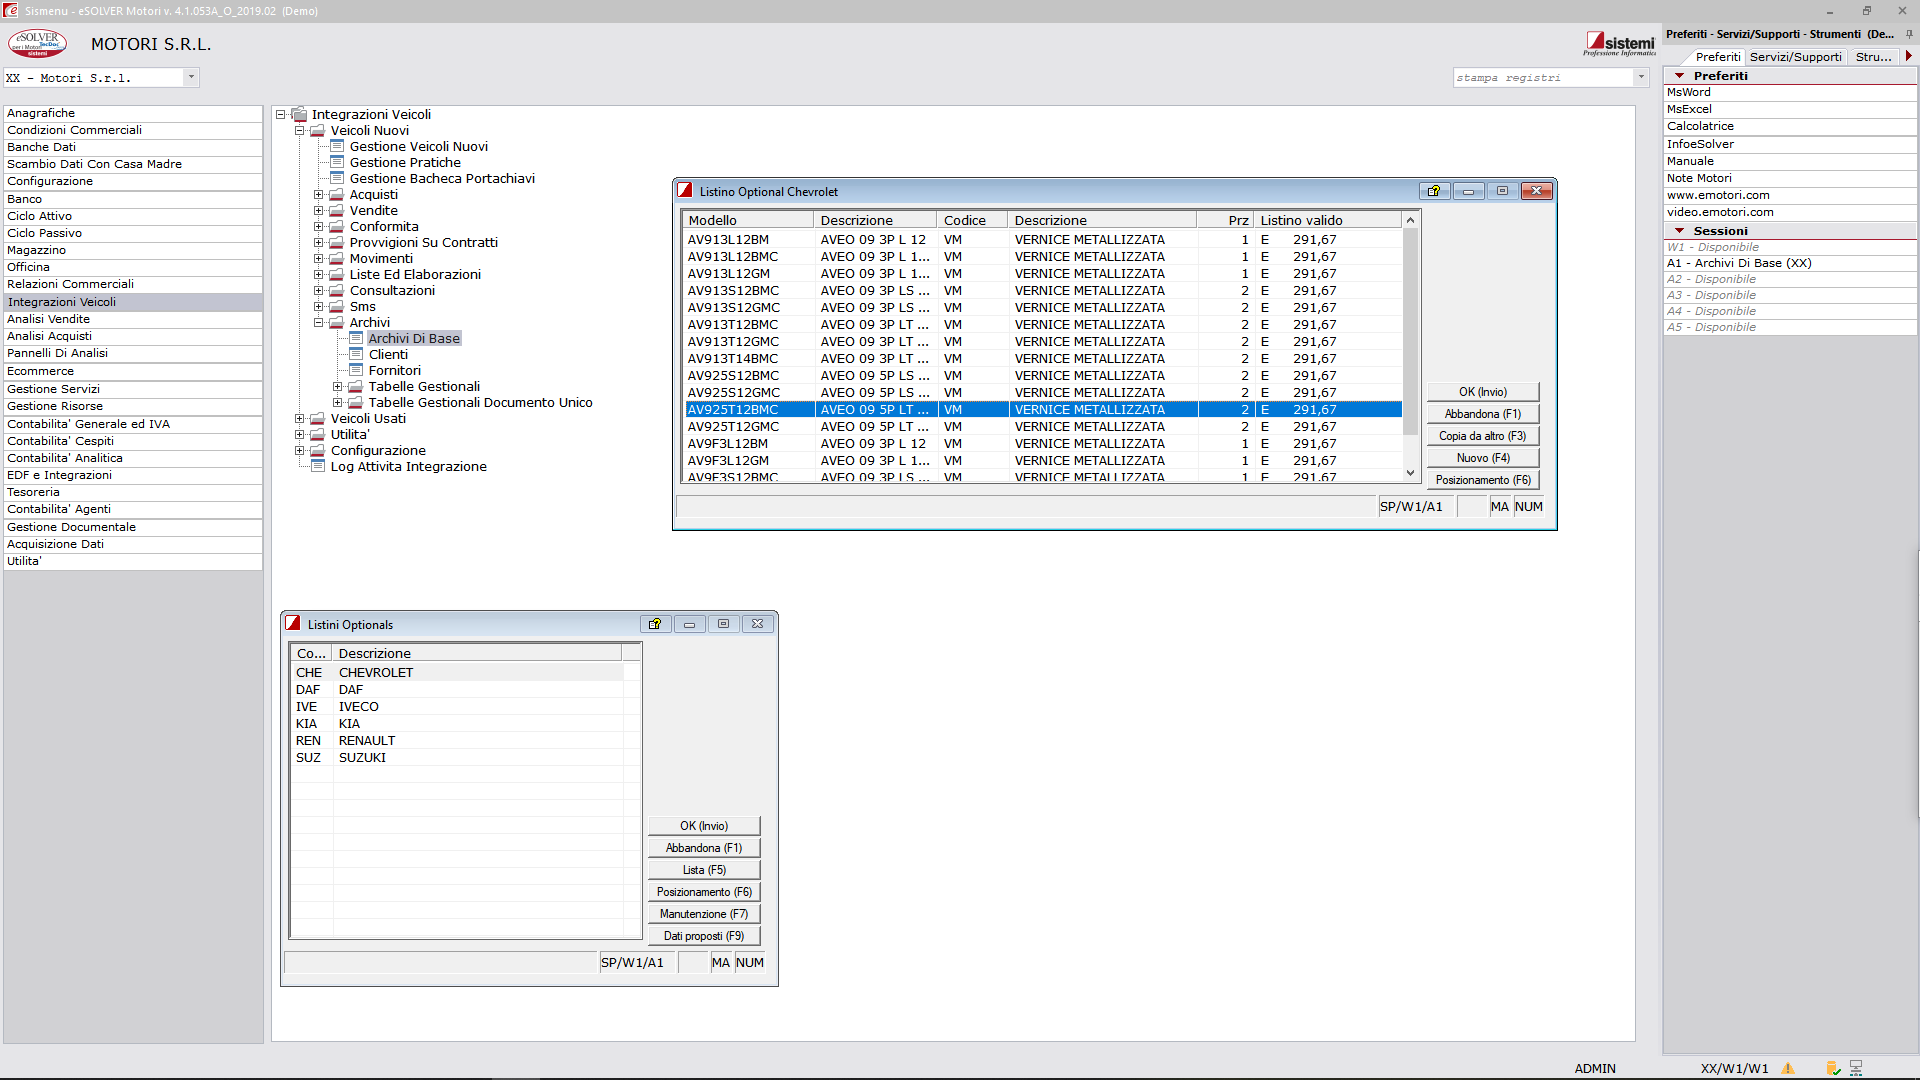The image size is (1920, 1080).
Task: Click the Listino valido column header
Action: (1327, 220)
